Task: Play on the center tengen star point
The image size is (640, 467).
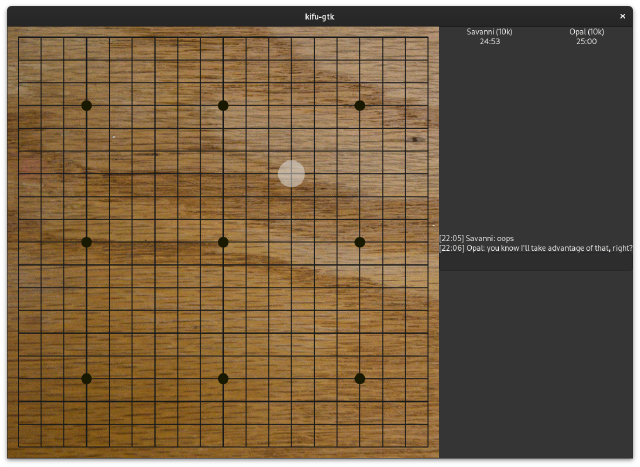Action: (223, 242)
